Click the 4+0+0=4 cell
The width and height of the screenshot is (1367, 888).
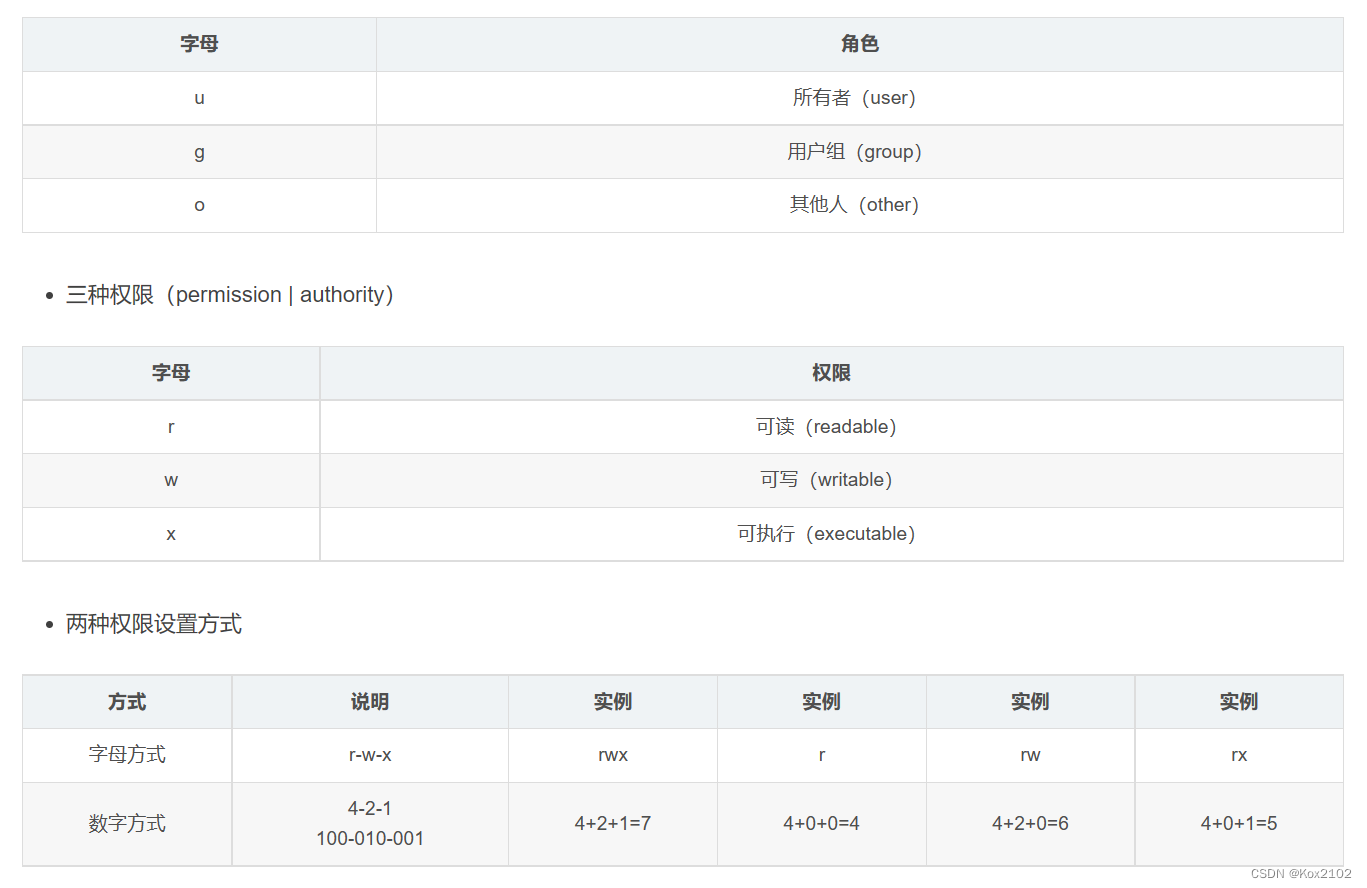(822, 824)
